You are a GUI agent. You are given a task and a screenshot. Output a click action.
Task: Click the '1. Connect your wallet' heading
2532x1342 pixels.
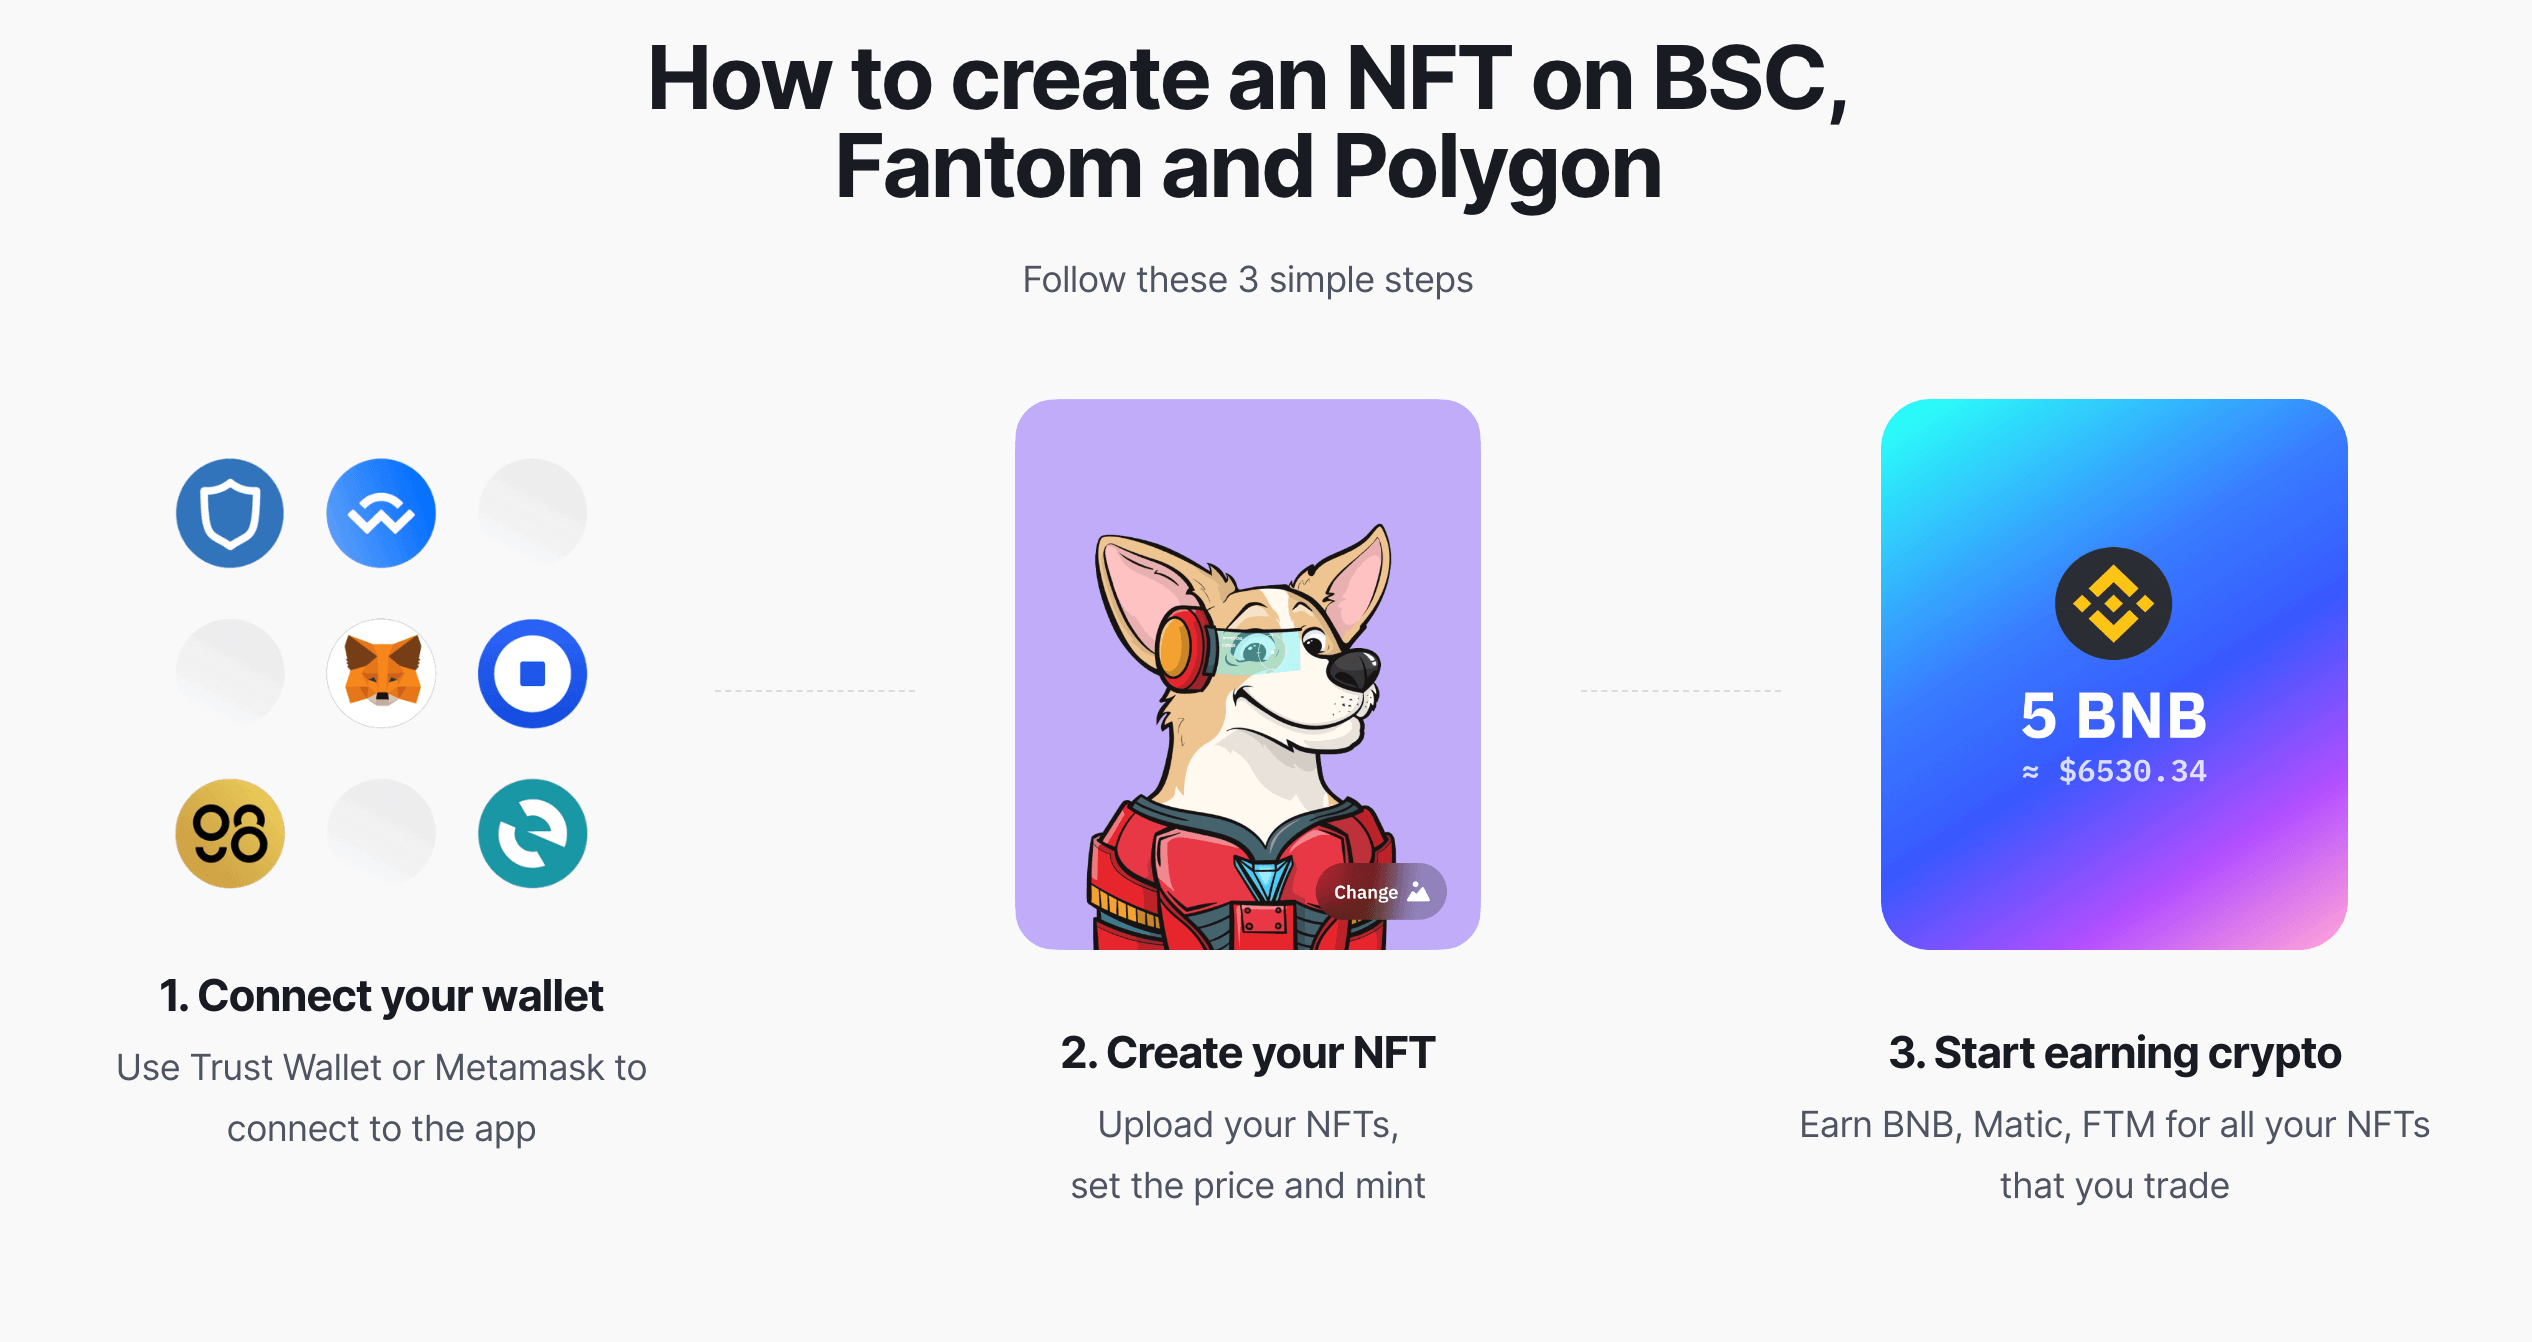[x=381, y=996]
